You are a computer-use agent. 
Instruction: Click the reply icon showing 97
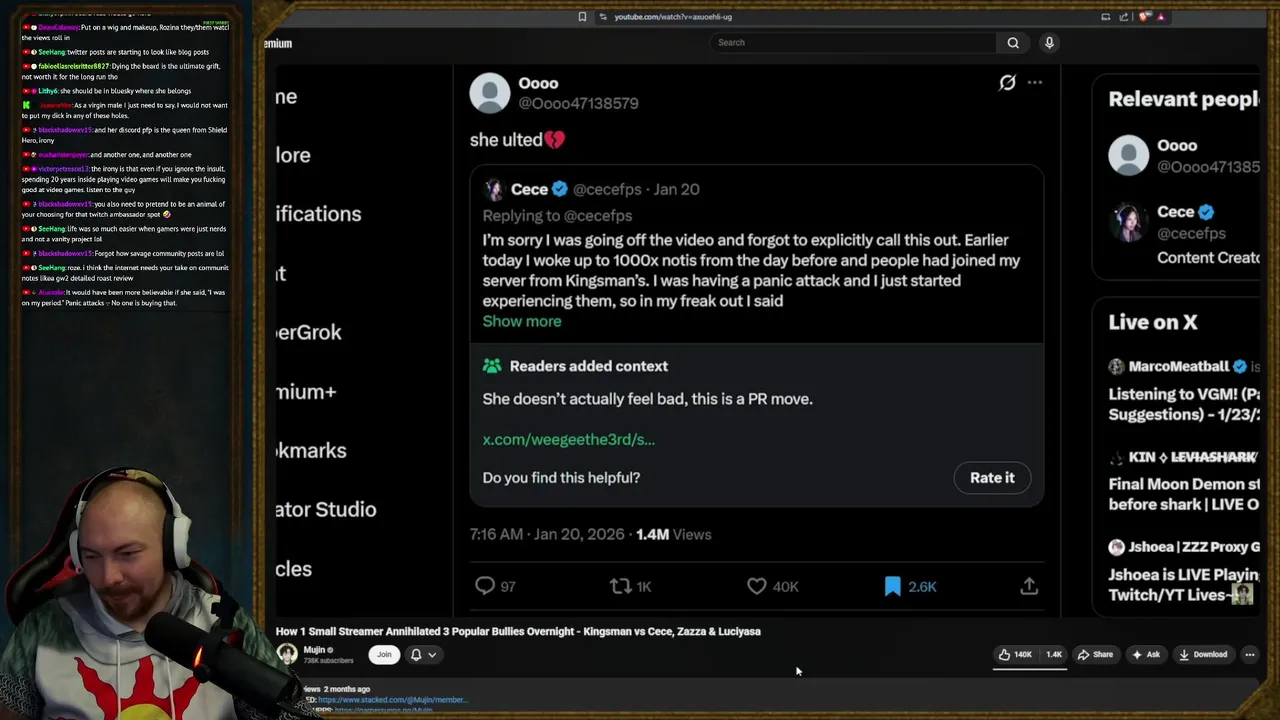point(485,586)
